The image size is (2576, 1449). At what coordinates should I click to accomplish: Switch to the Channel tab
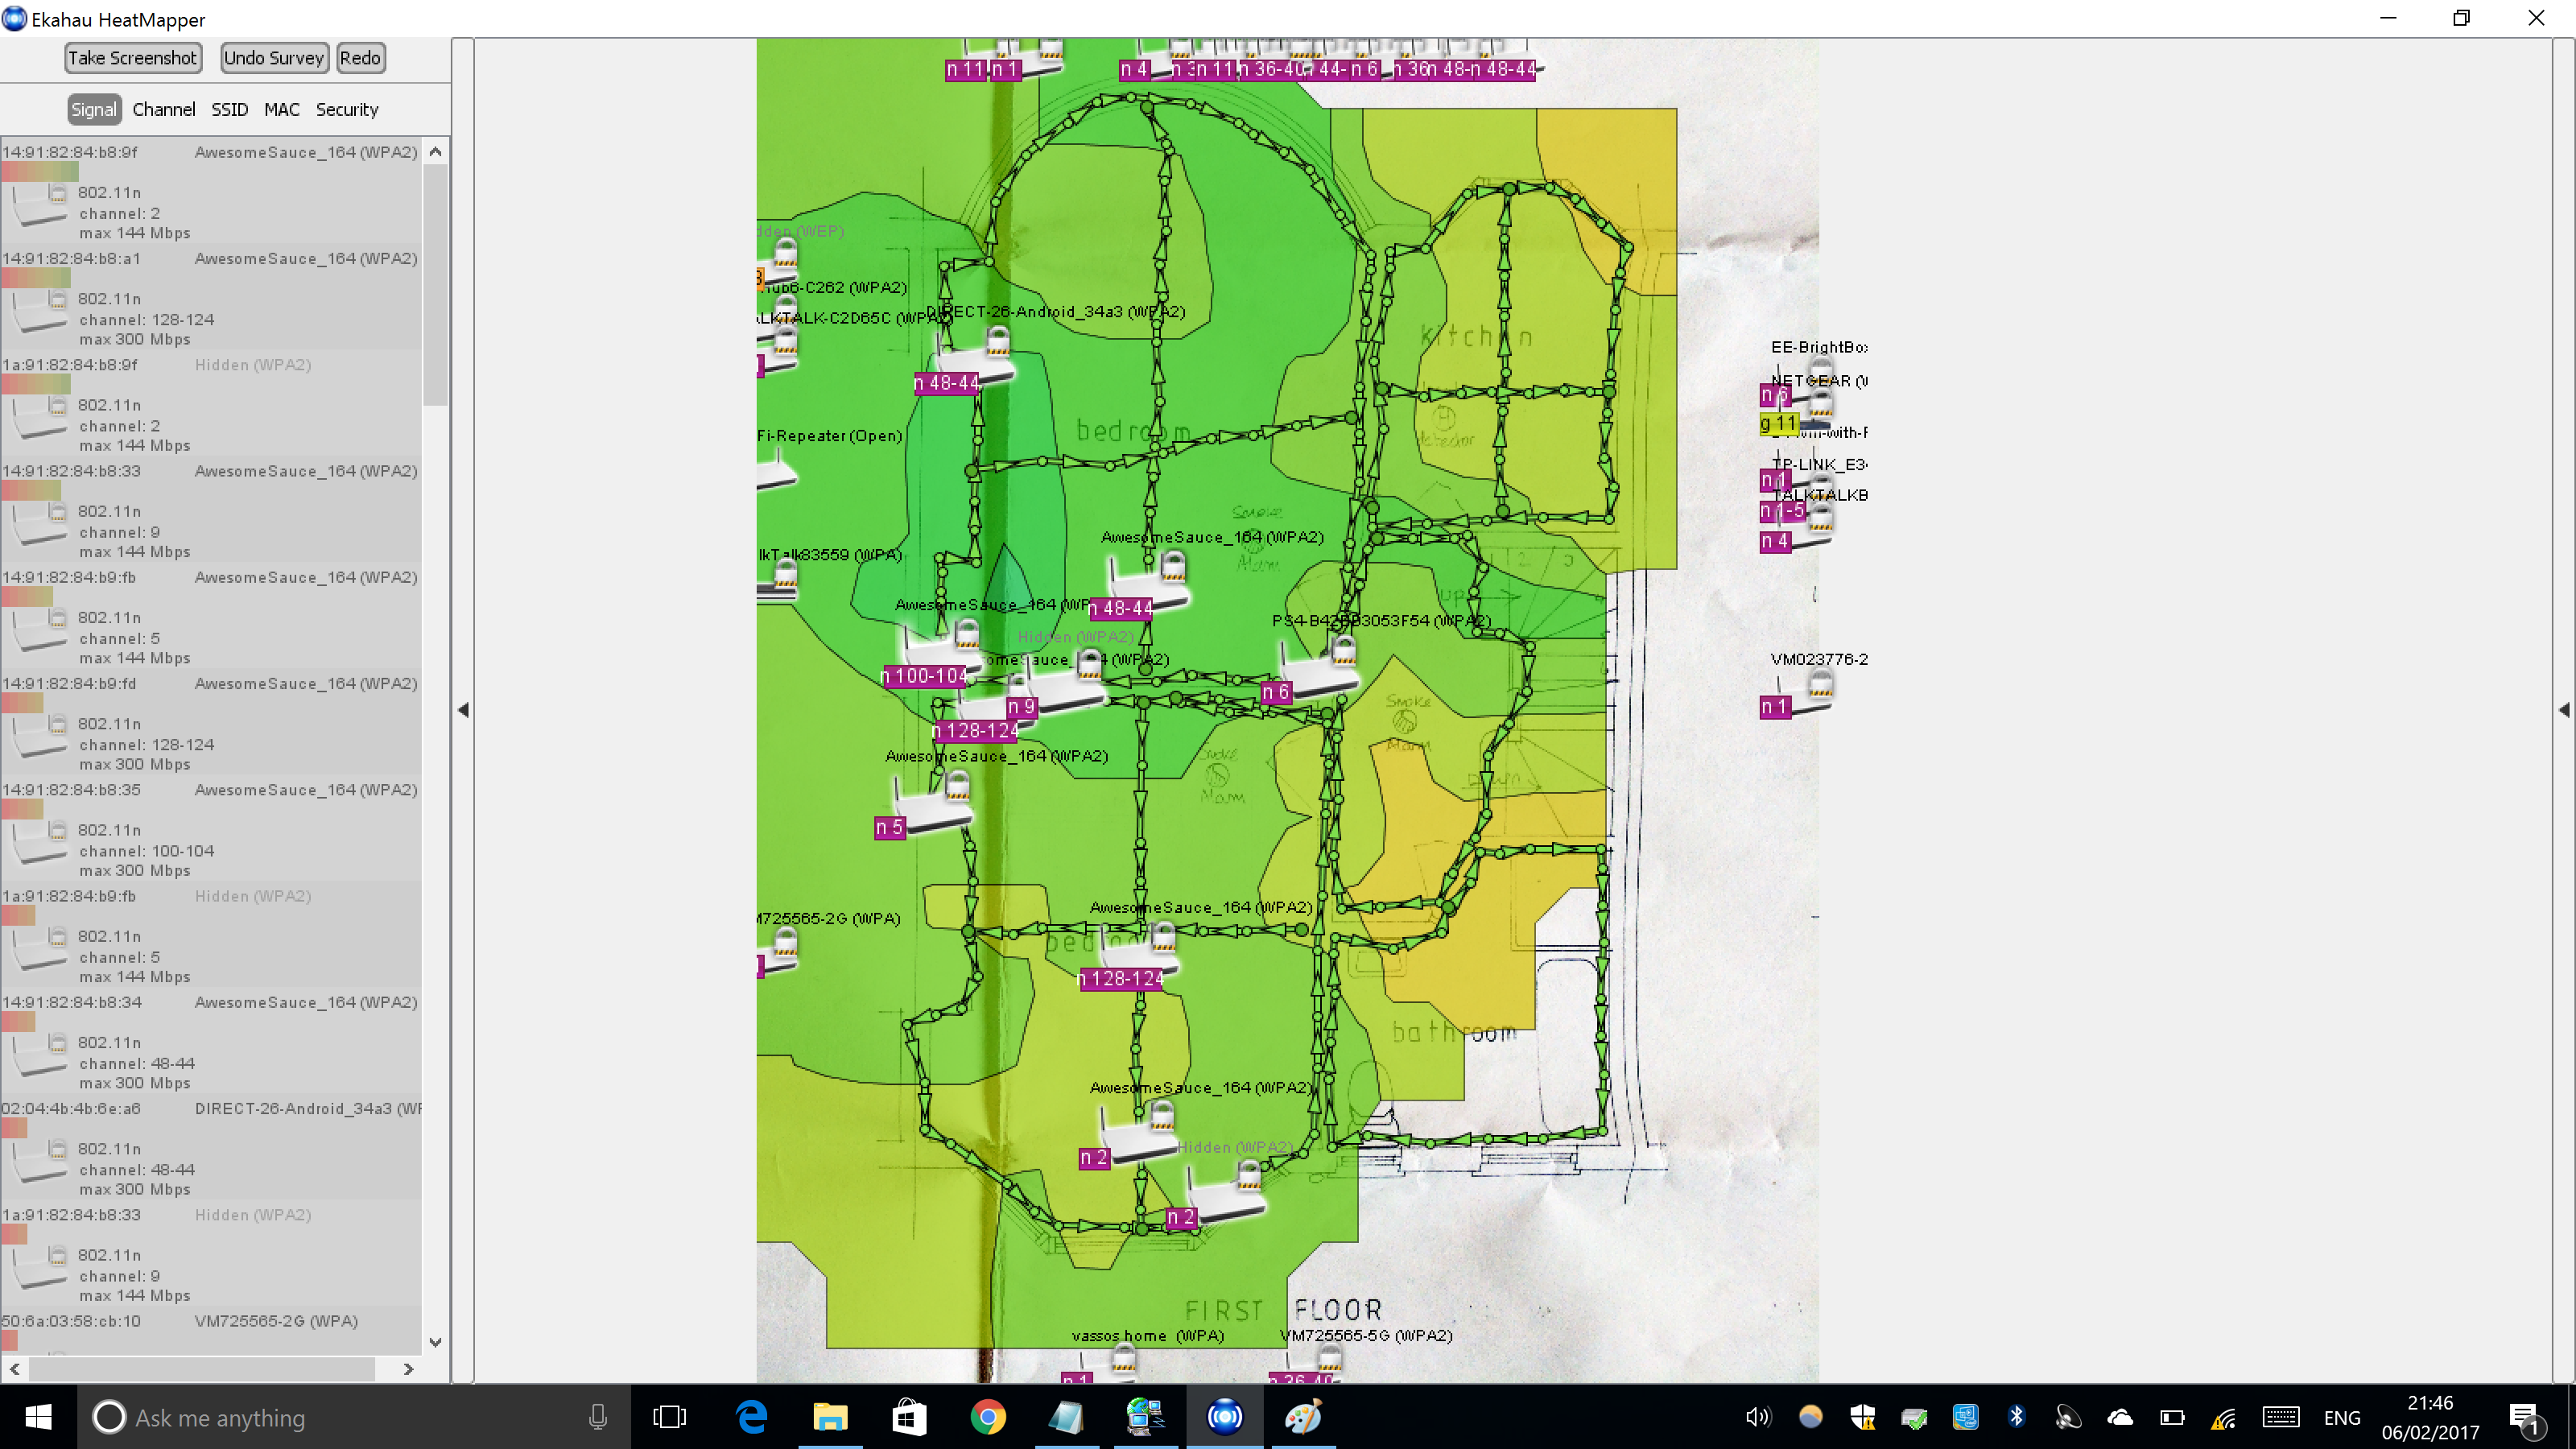(x=164, y=110)
